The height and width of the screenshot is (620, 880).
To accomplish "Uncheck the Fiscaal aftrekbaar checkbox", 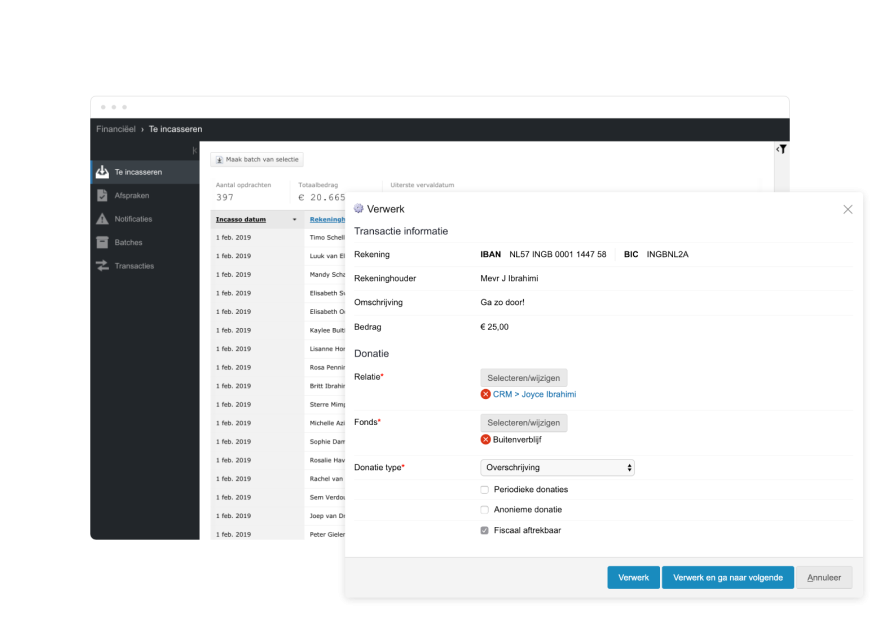I will 485,530.
